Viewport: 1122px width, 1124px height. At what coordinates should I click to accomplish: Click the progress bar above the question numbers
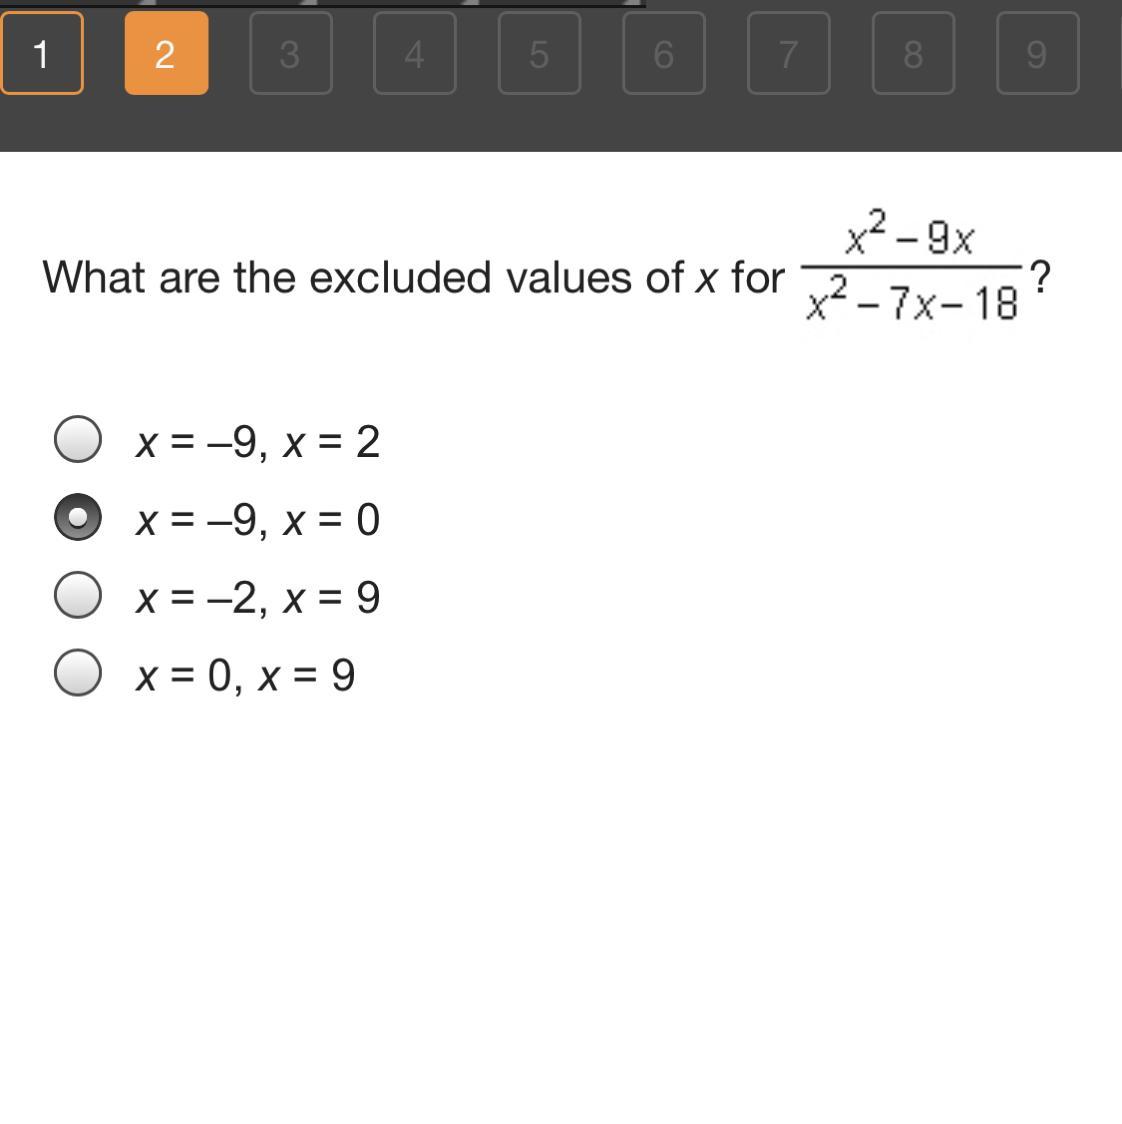click(323, 4)
